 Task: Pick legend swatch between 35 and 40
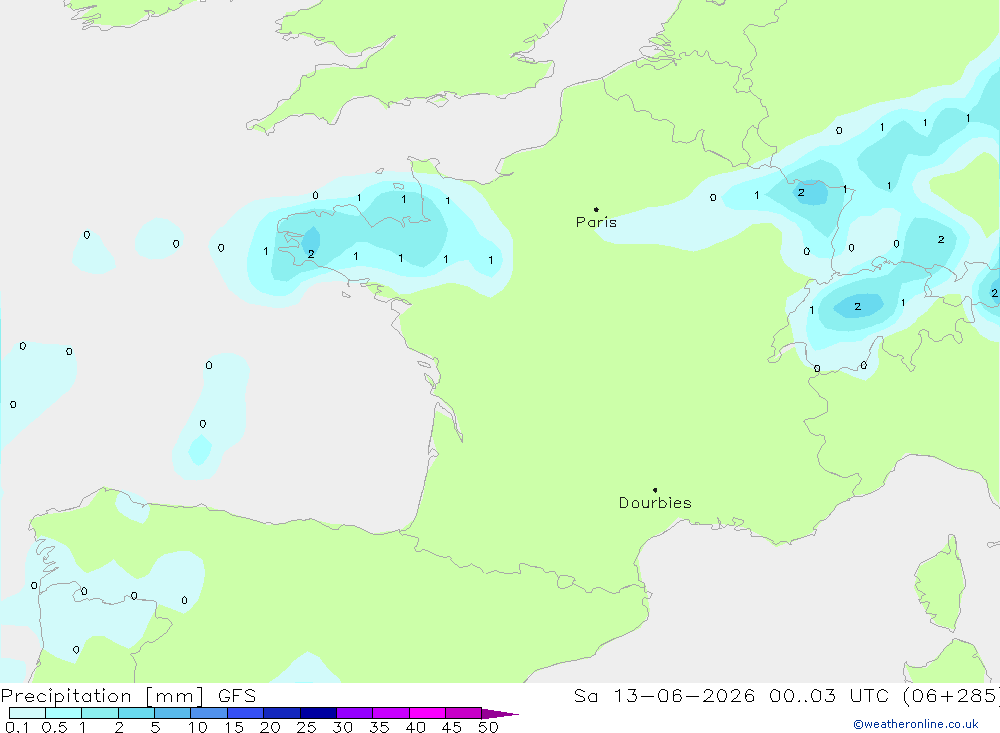pyautogui.click(x=390, y=713)
